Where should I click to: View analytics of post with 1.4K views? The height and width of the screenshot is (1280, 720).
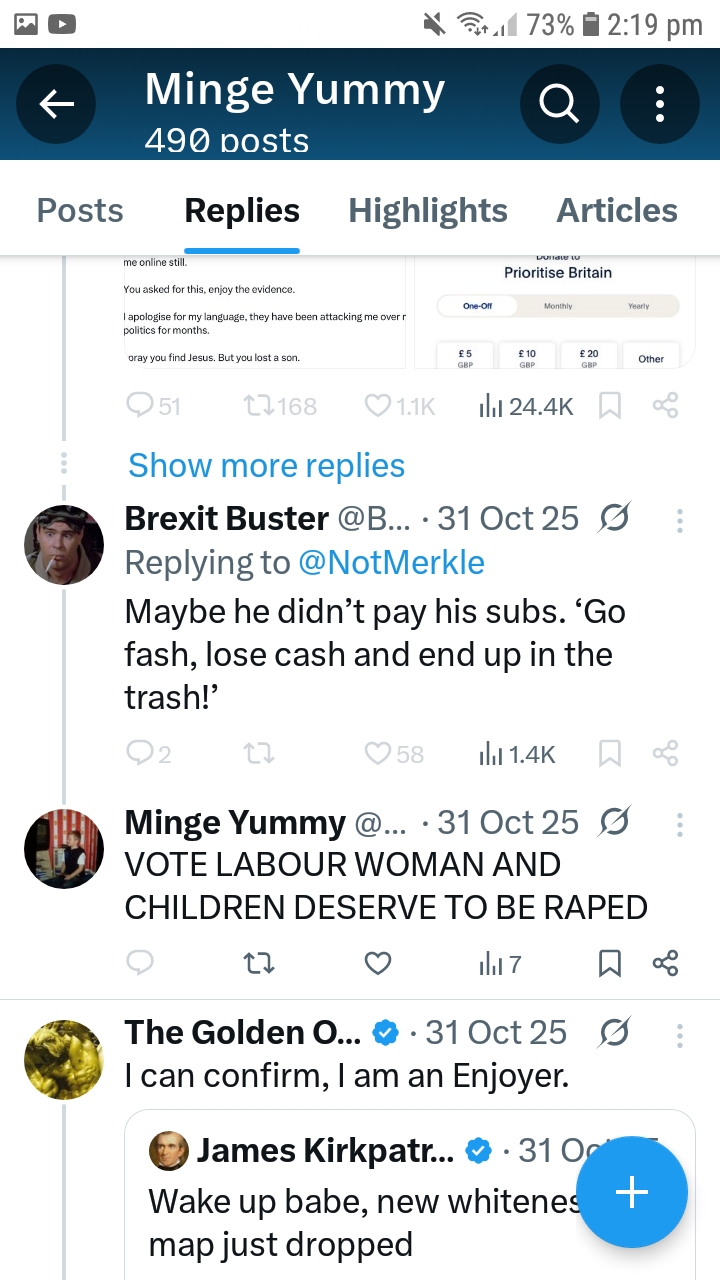(x=516, y=754)
